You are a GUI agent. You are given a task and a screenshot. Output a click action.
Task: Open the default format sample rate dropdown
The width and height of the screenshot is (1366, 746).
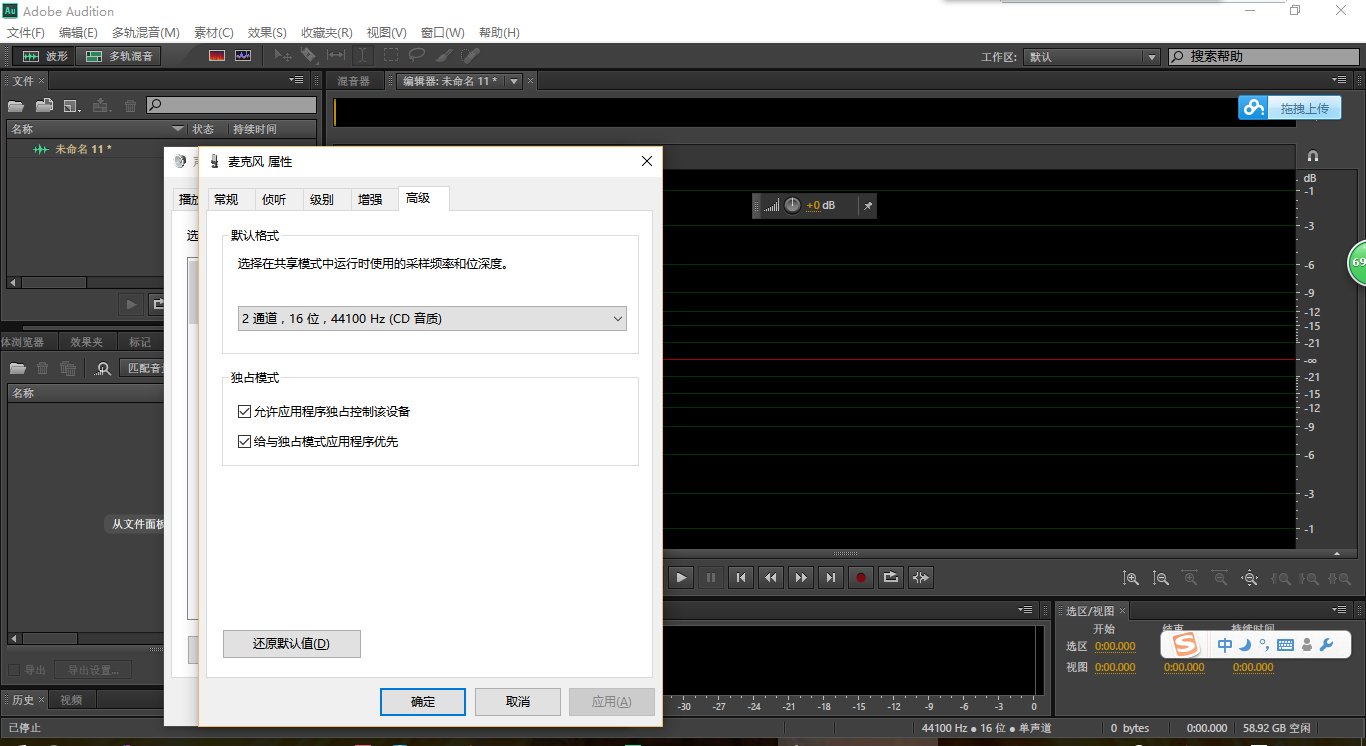tap(432, 319)
